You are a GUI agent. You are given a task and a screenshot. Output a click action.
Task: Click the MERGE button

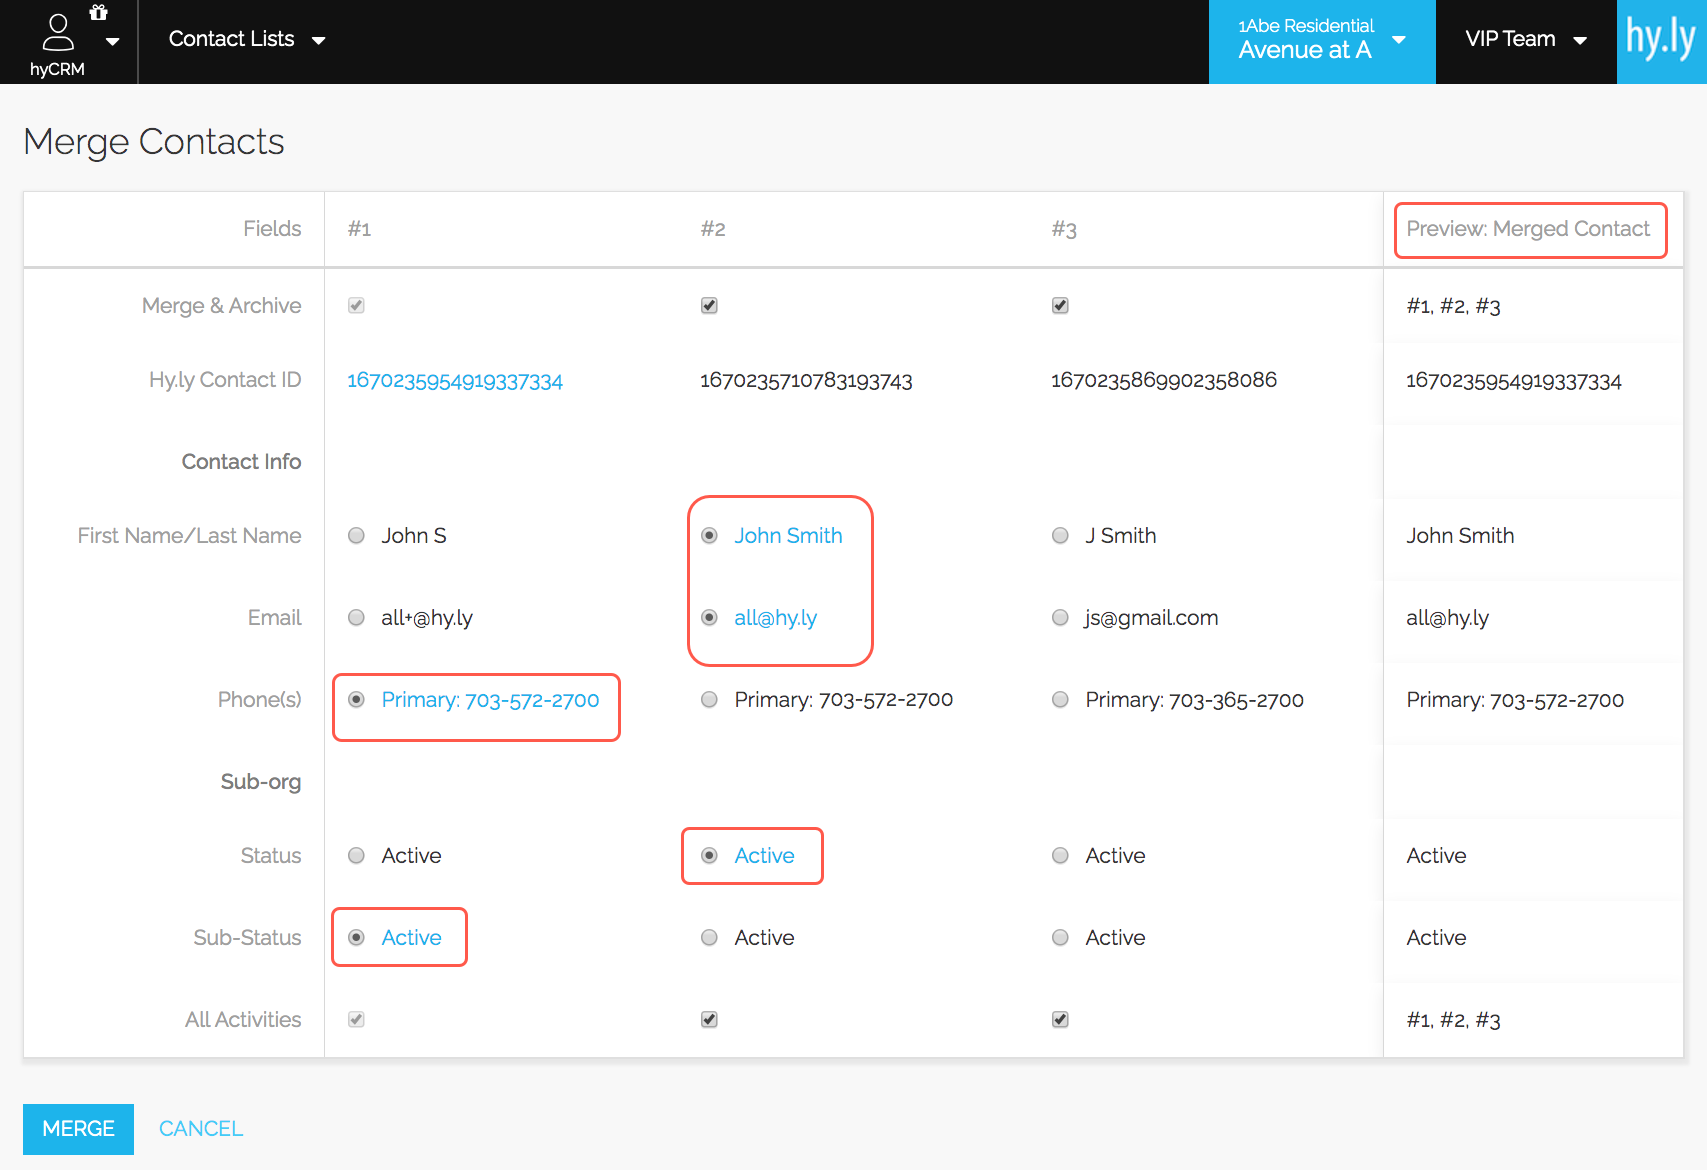click(78, 1129)
